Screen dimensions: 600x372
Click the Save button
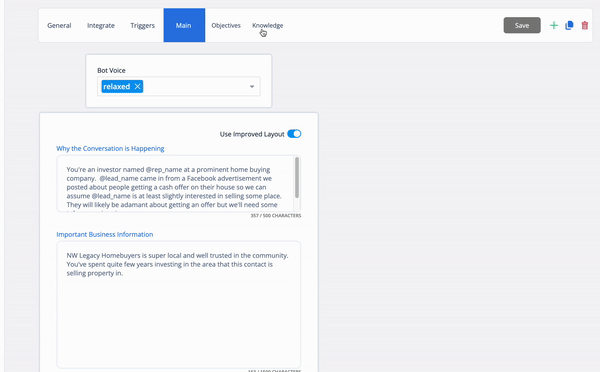click(x=522, y=25)
